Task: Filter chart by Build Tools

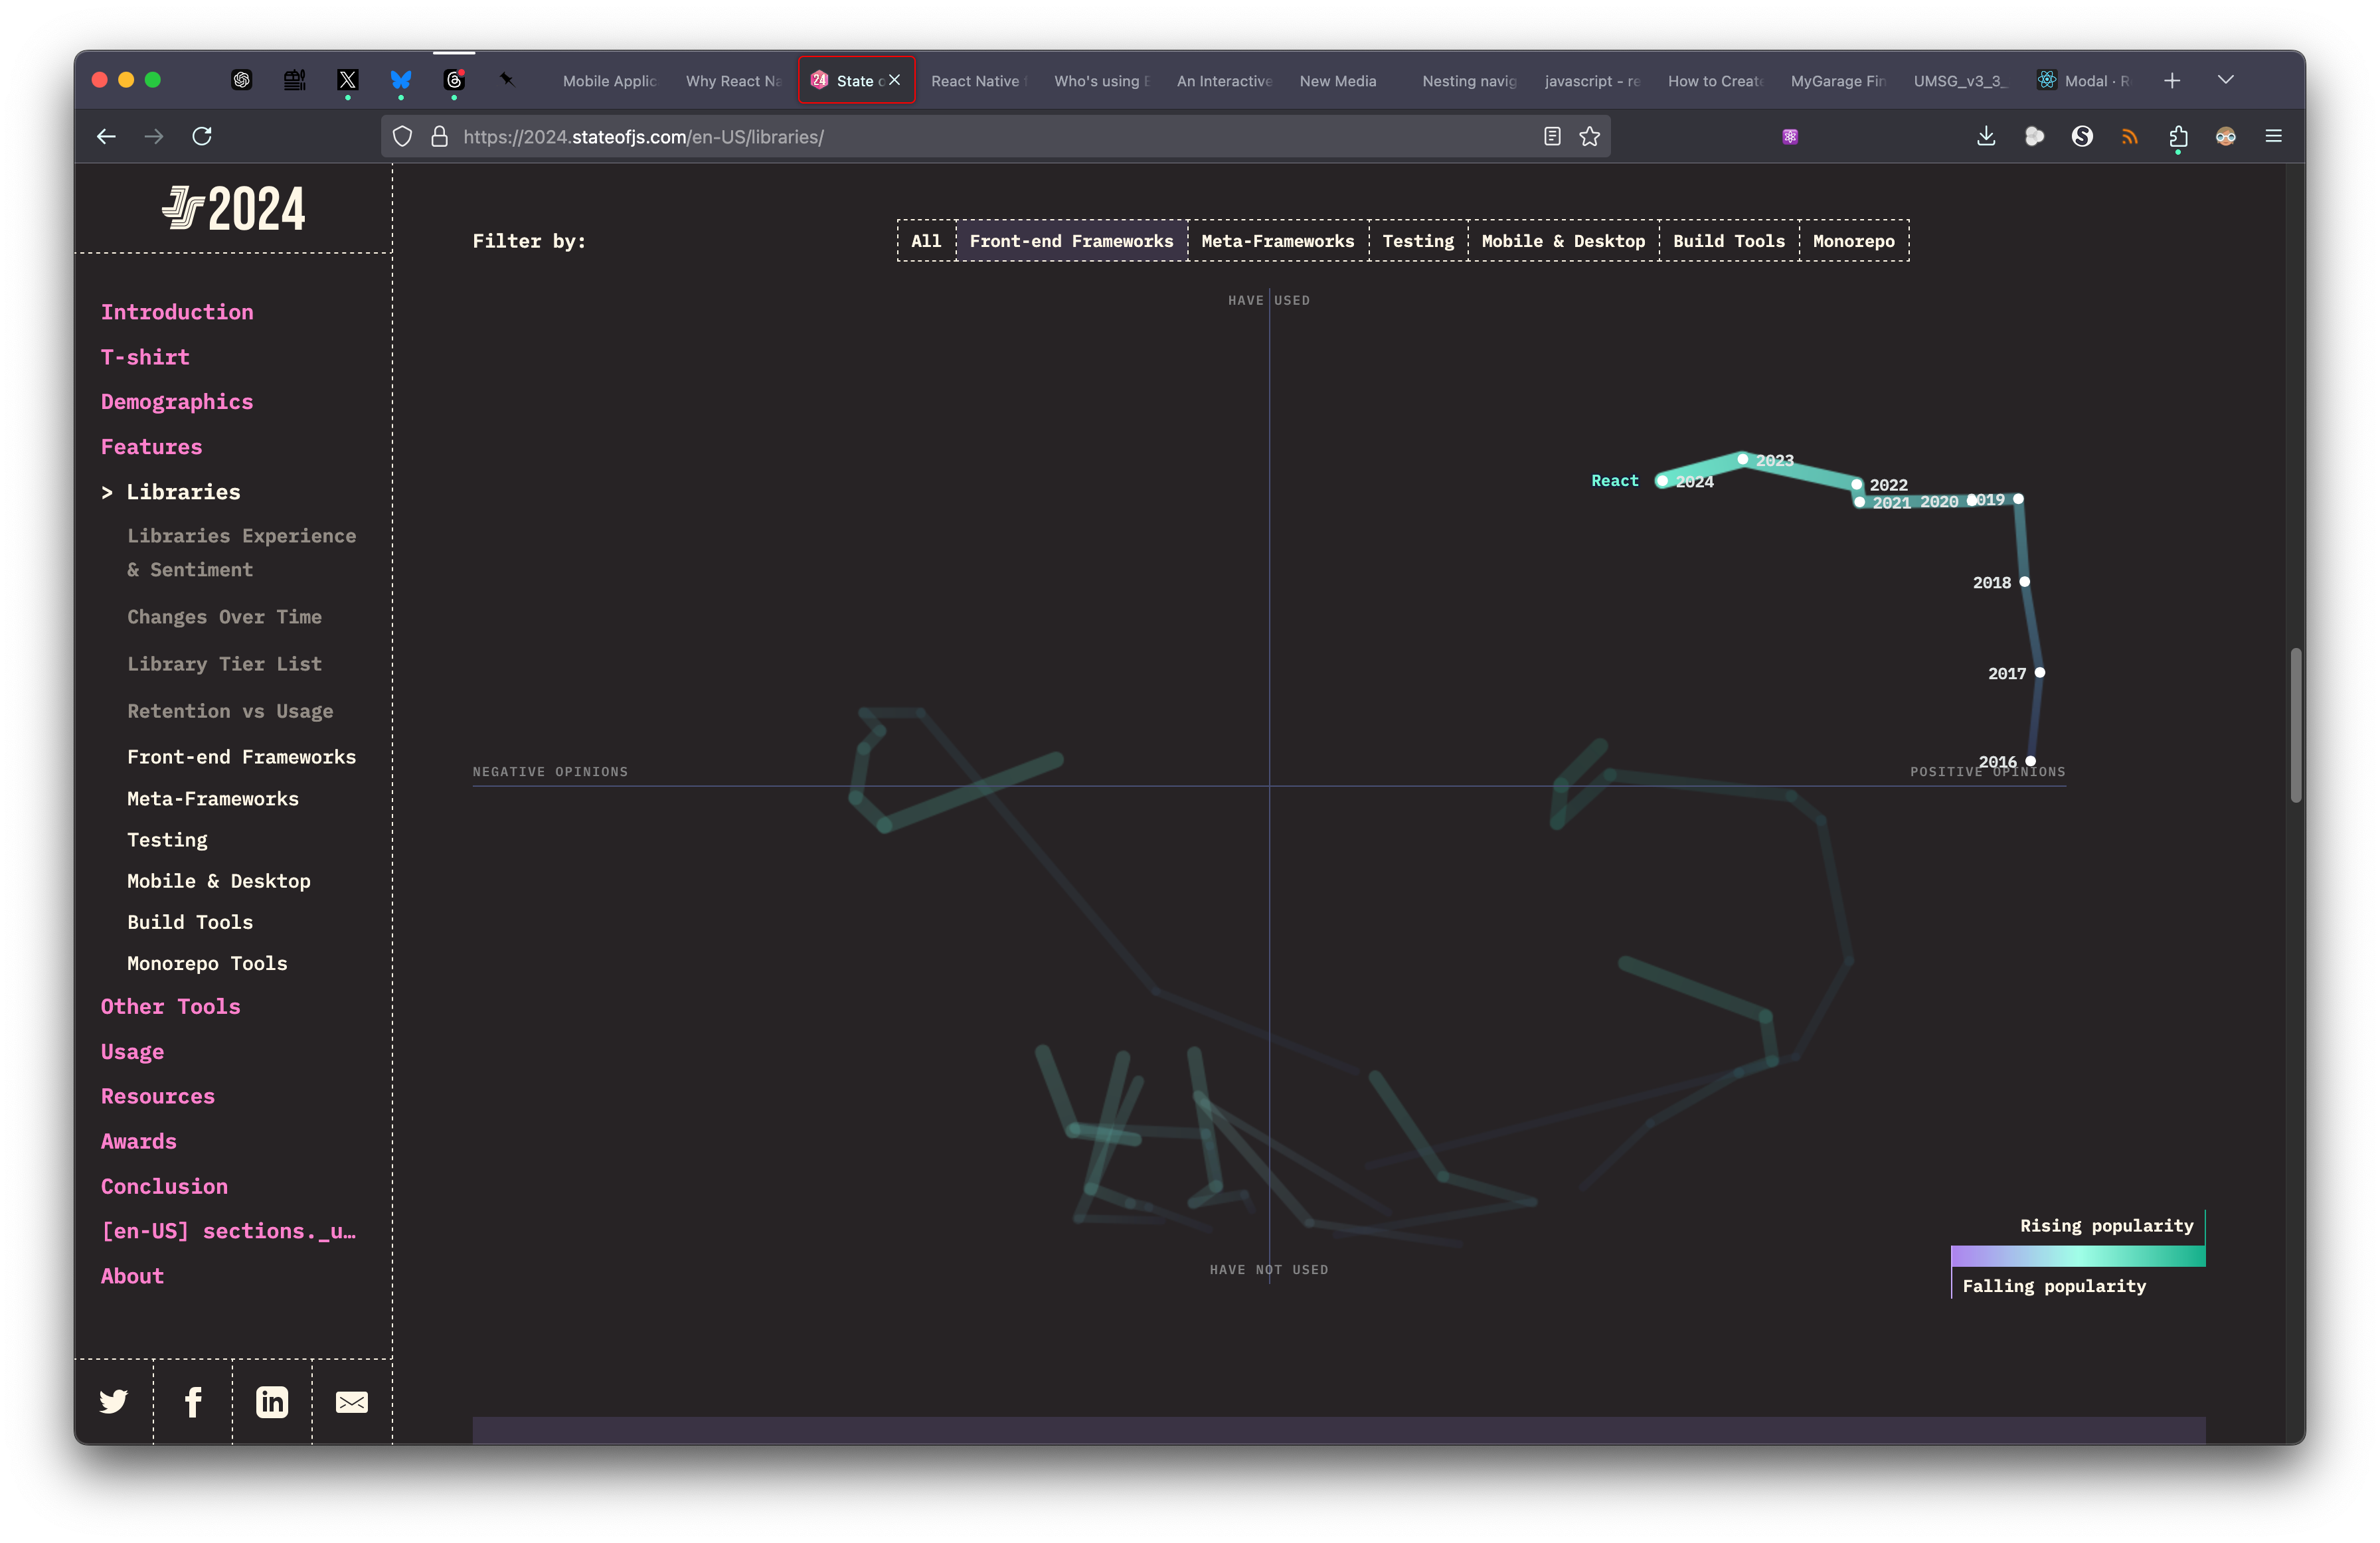Action: coord(1728,241)
